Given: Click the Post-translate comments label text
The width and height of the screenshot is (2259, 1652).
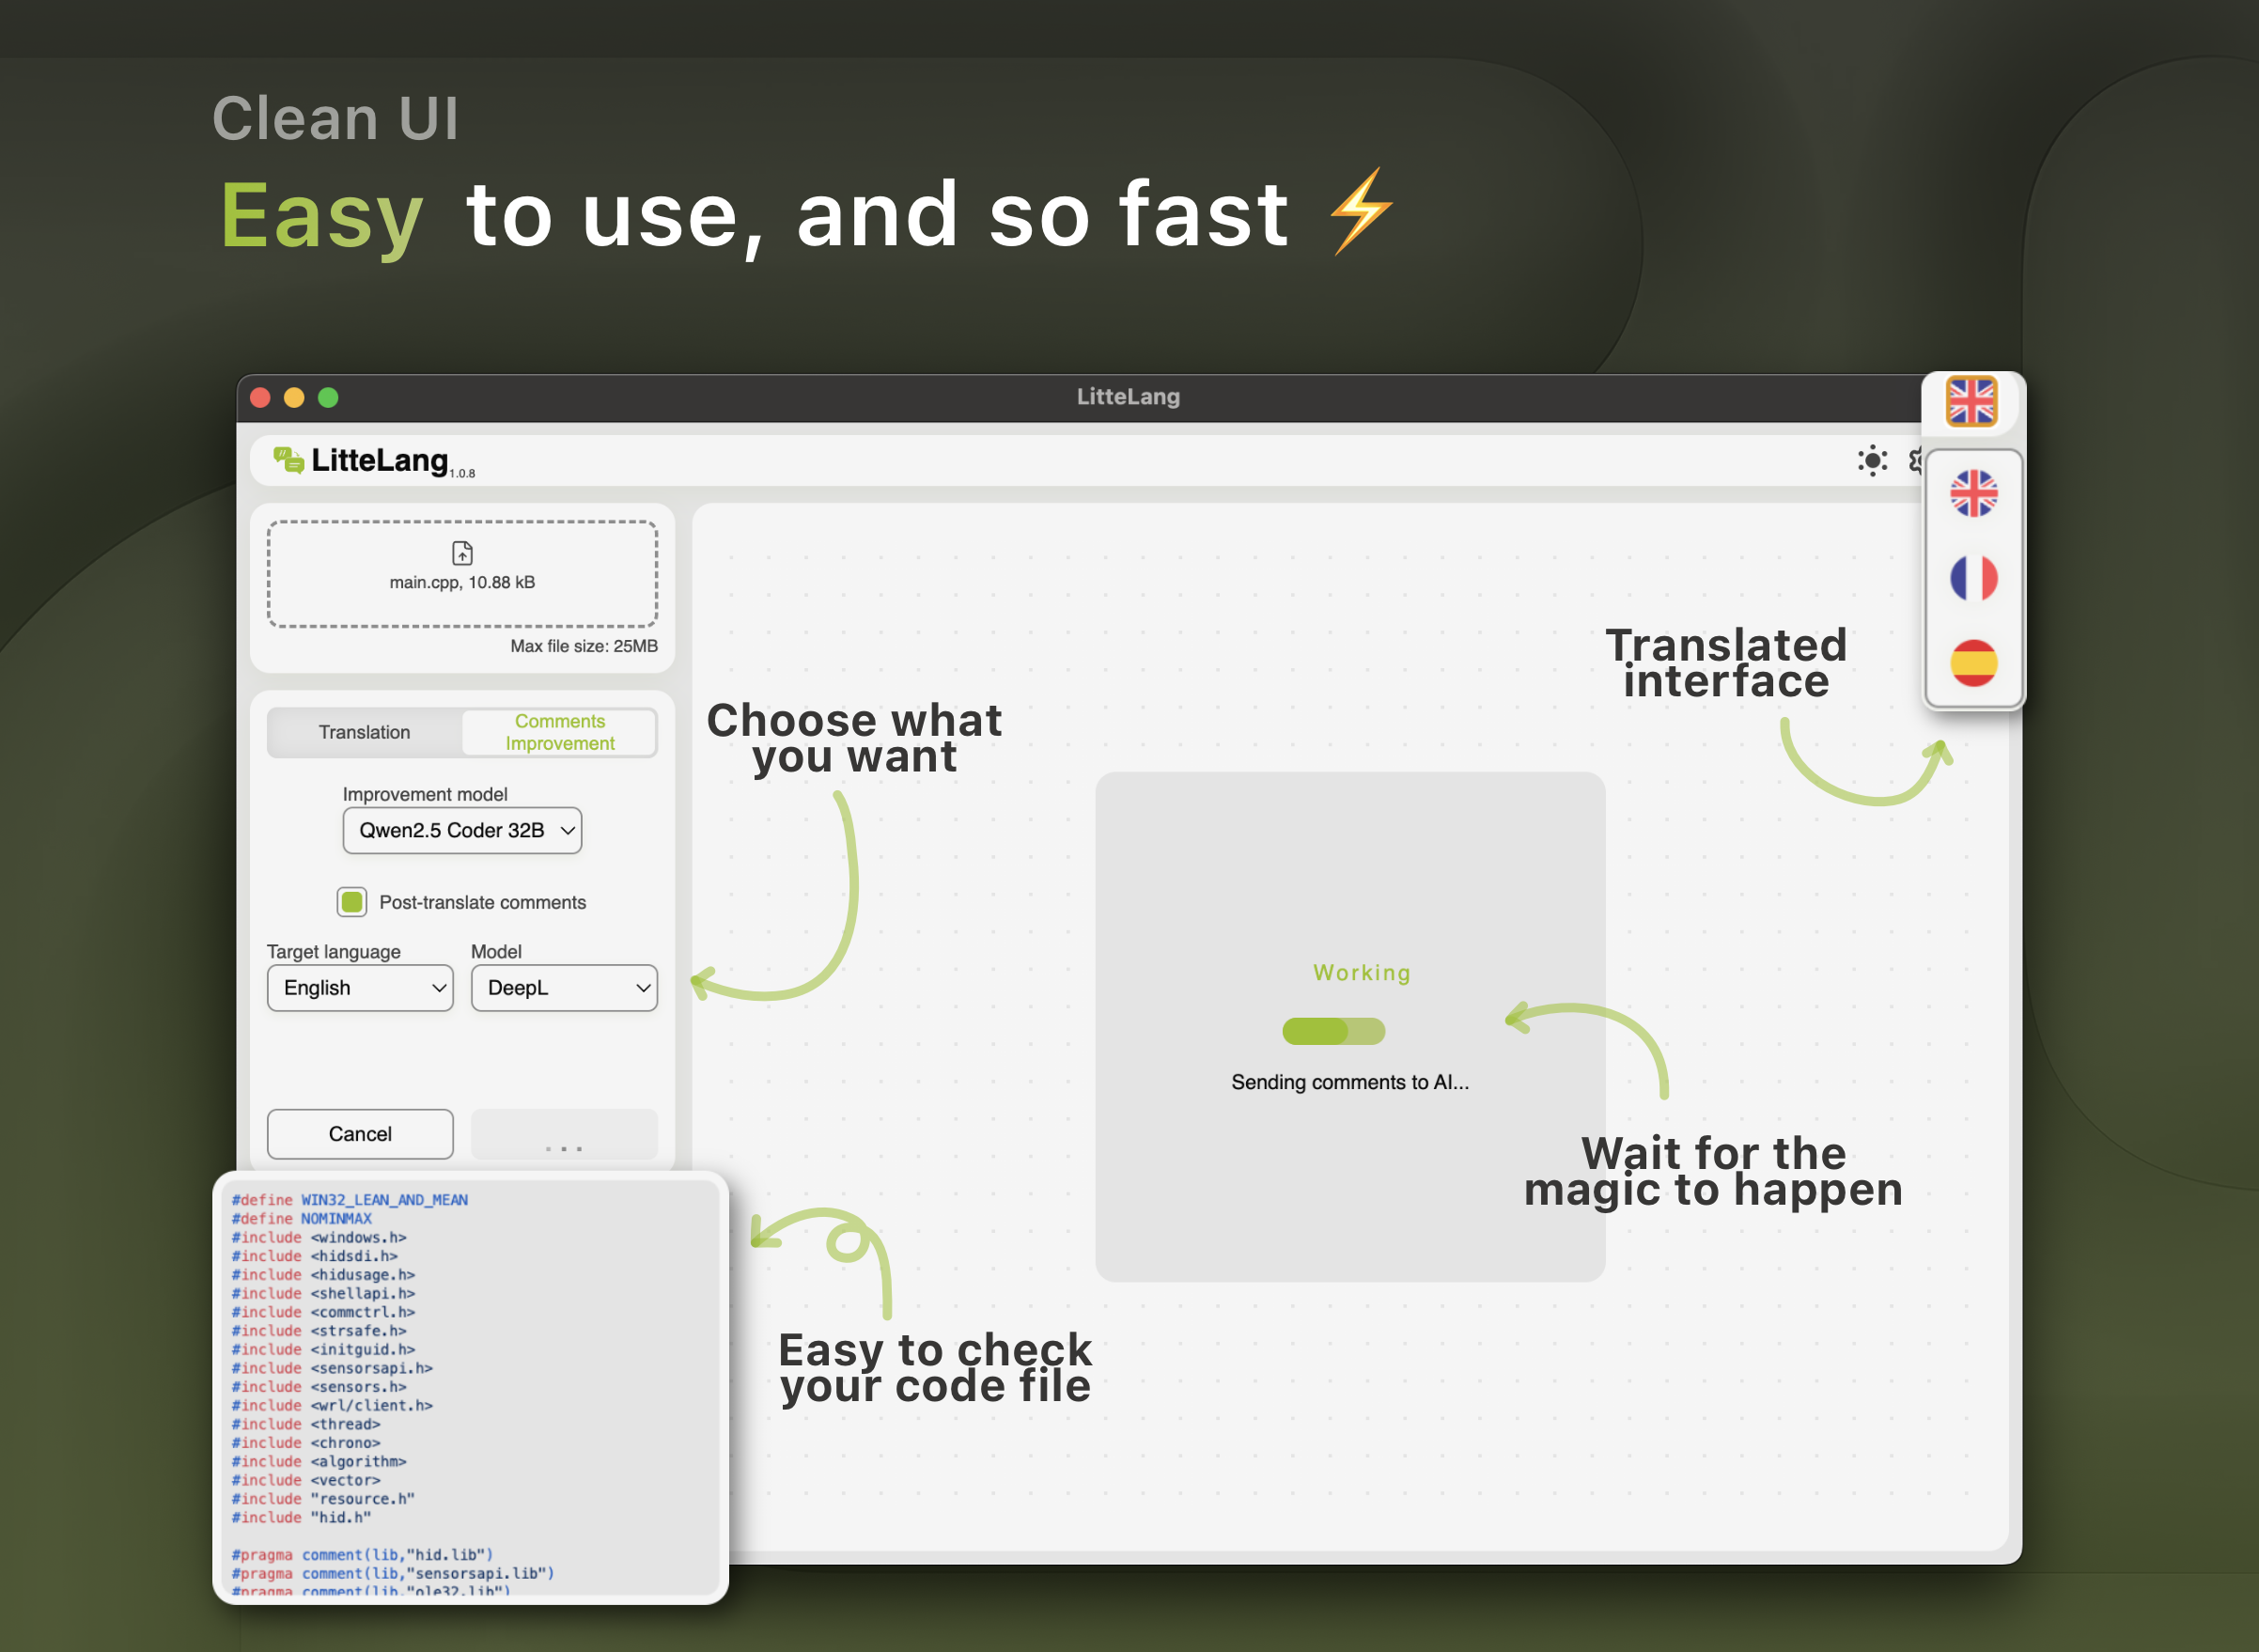Looking at the screenshot, I should pyautogui.click(x=482, y=902).
